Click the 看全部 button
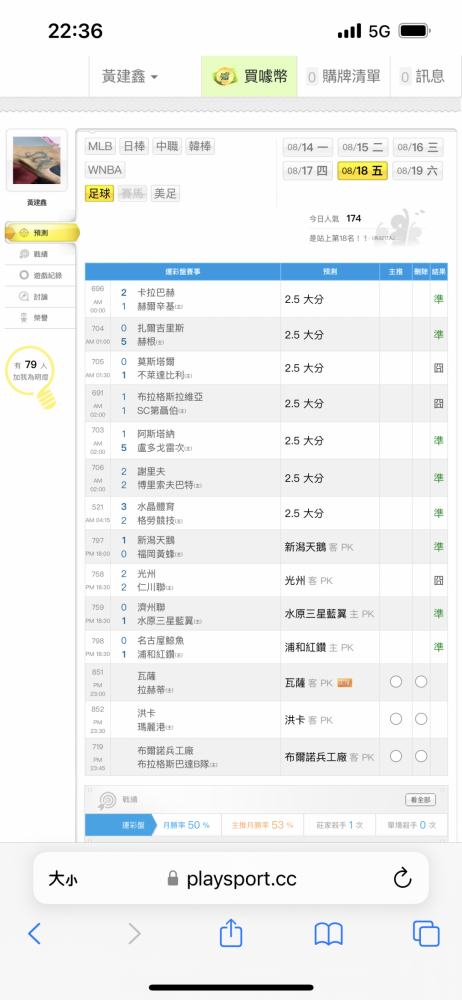 (421, 800)
